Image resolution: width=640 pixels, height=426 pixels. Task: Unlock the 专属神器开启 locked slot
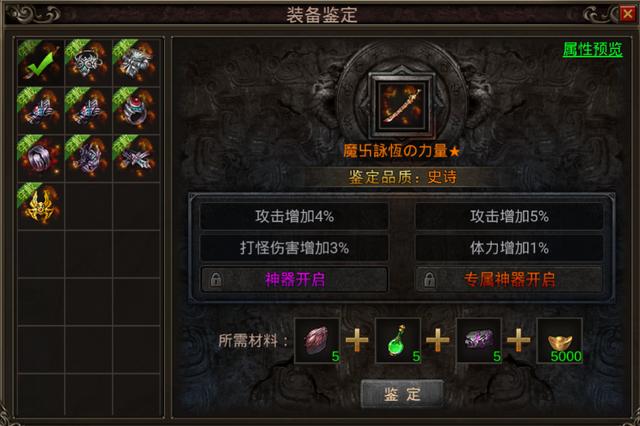[509, 280]
